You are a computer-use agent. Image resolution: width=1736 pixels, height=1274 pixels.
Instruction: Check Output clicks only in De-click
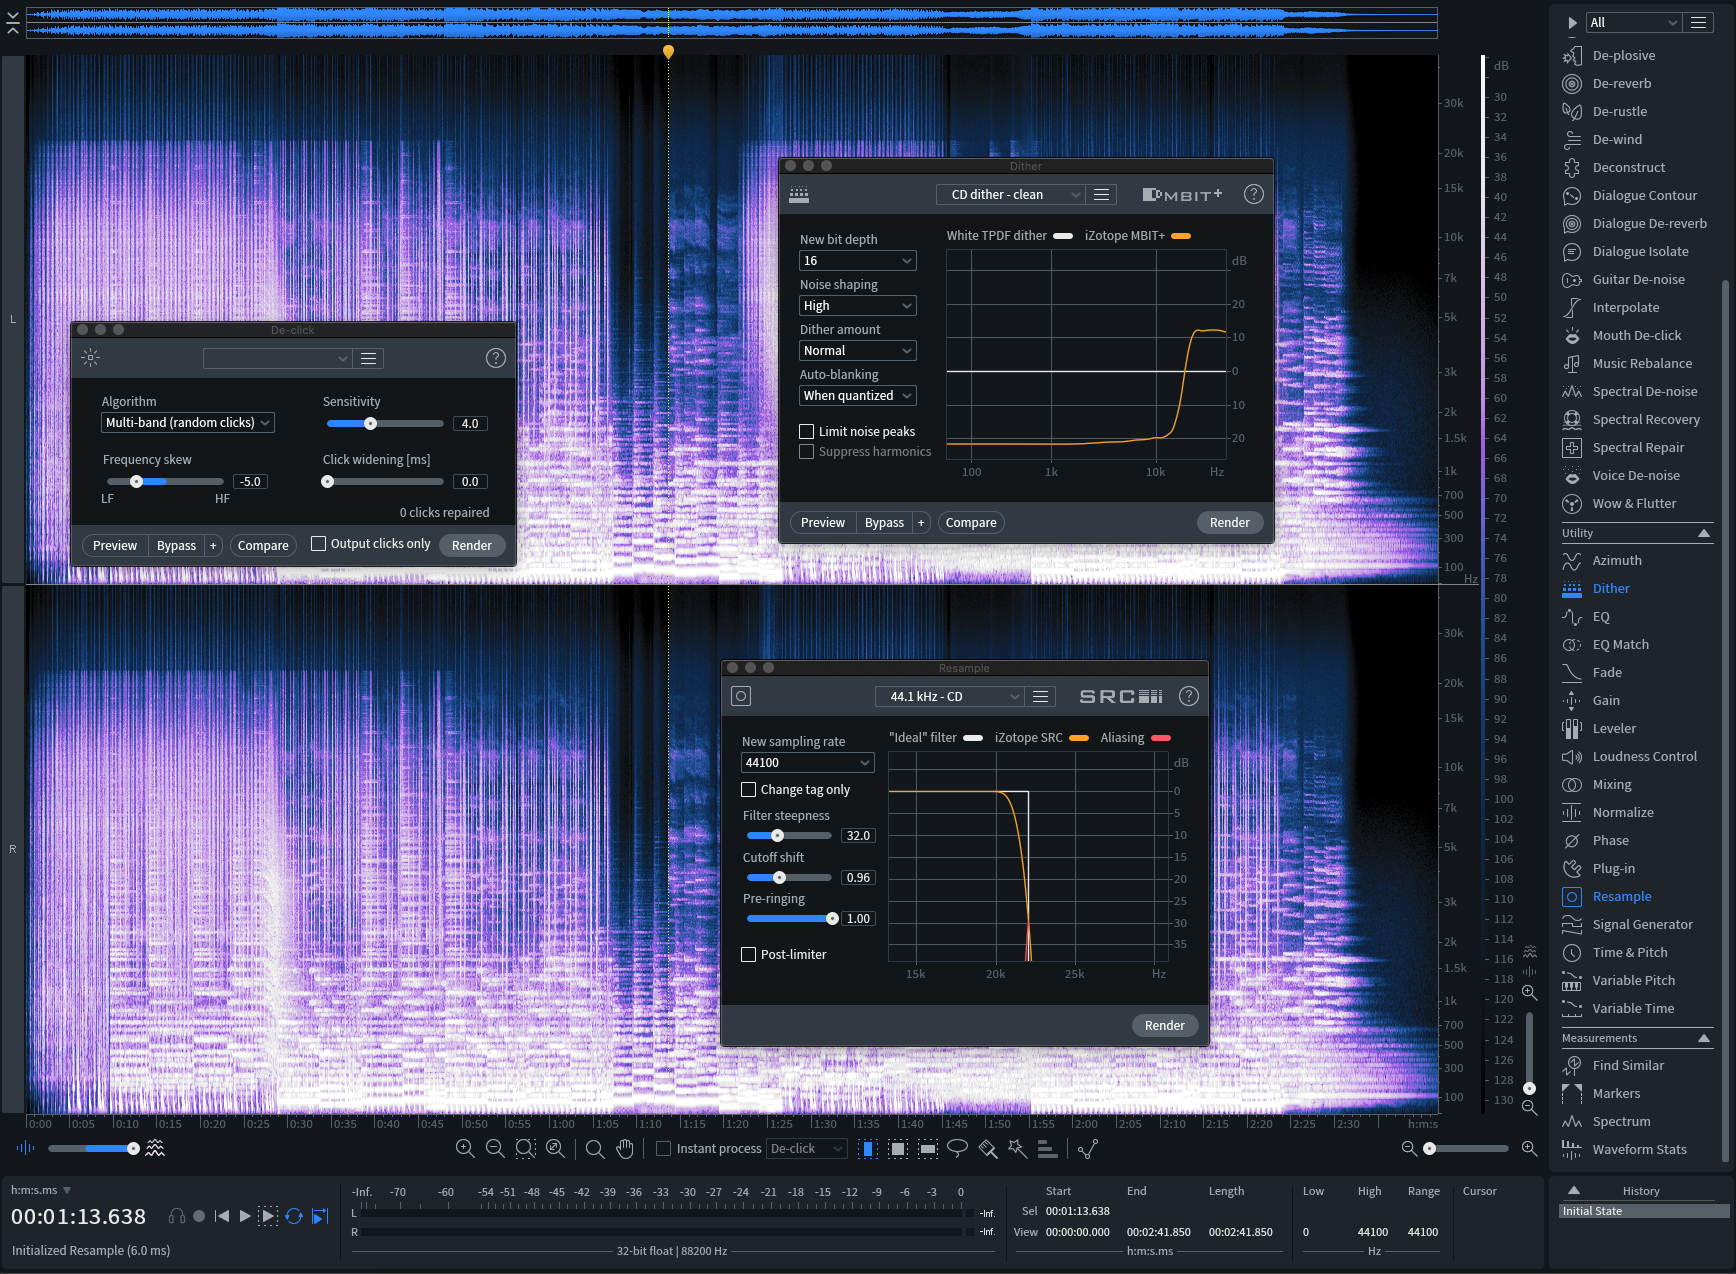pyautogui.click(x=318, y=544)
